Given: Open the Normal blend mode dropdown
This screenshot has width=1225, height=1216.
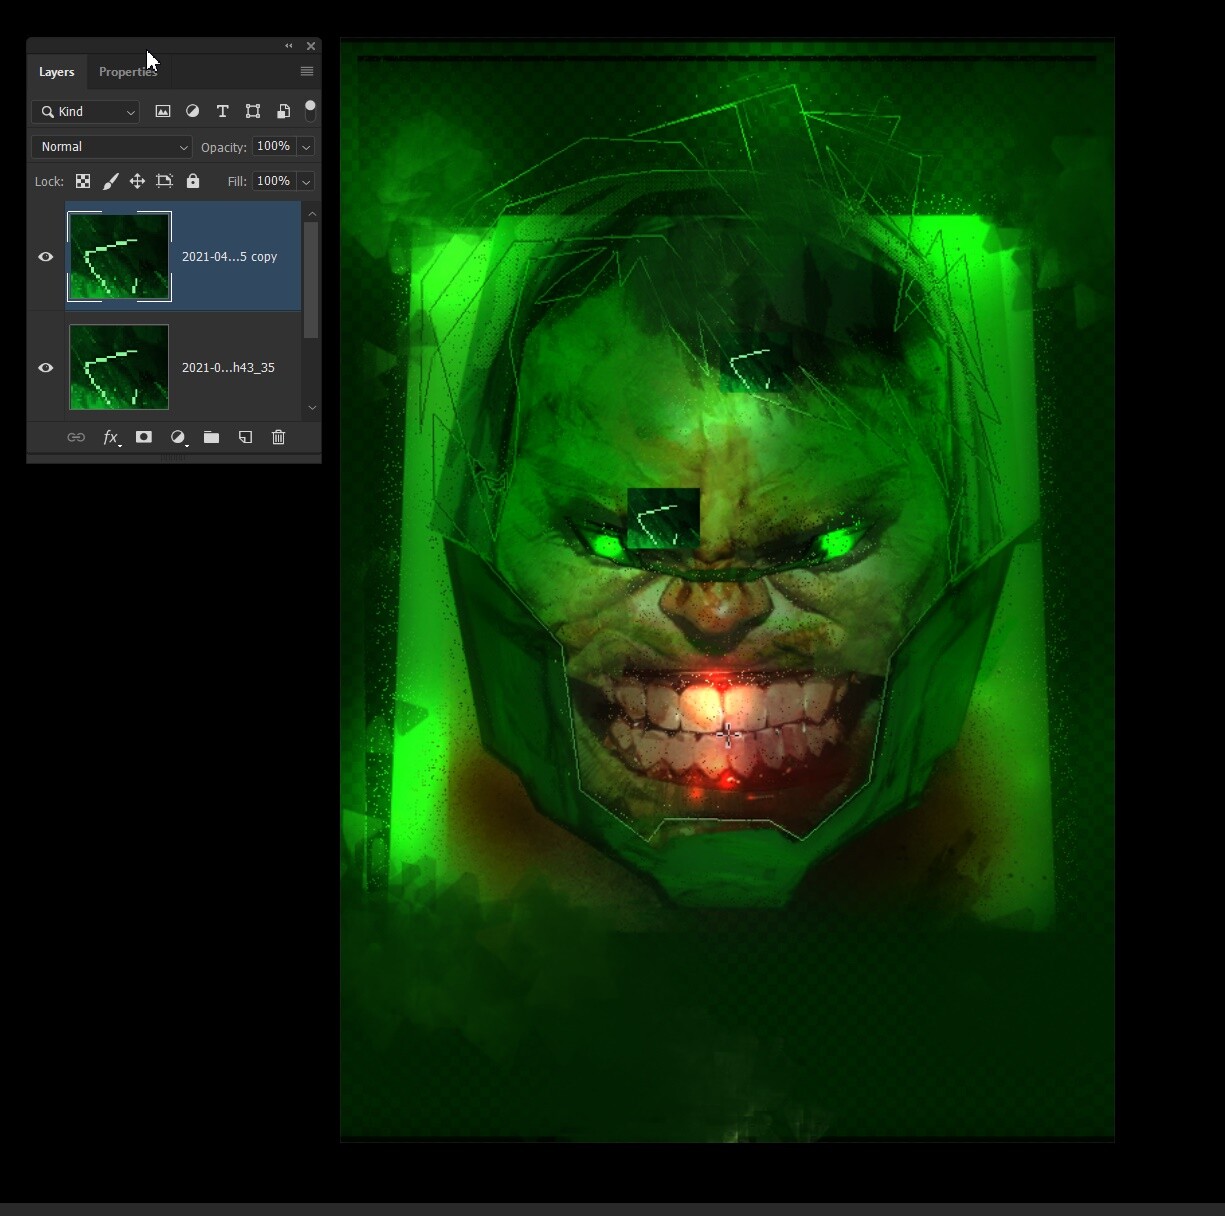Looking at the screenshot, I should 111,147.
